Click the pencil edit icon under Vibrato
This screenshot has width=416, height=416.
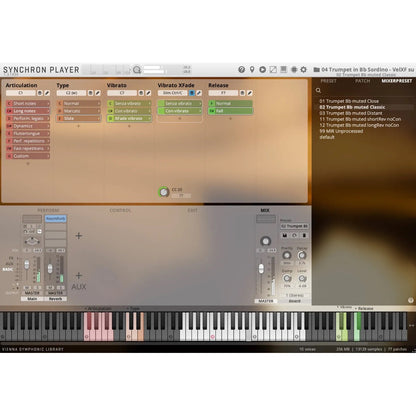[x=148, y=93]
